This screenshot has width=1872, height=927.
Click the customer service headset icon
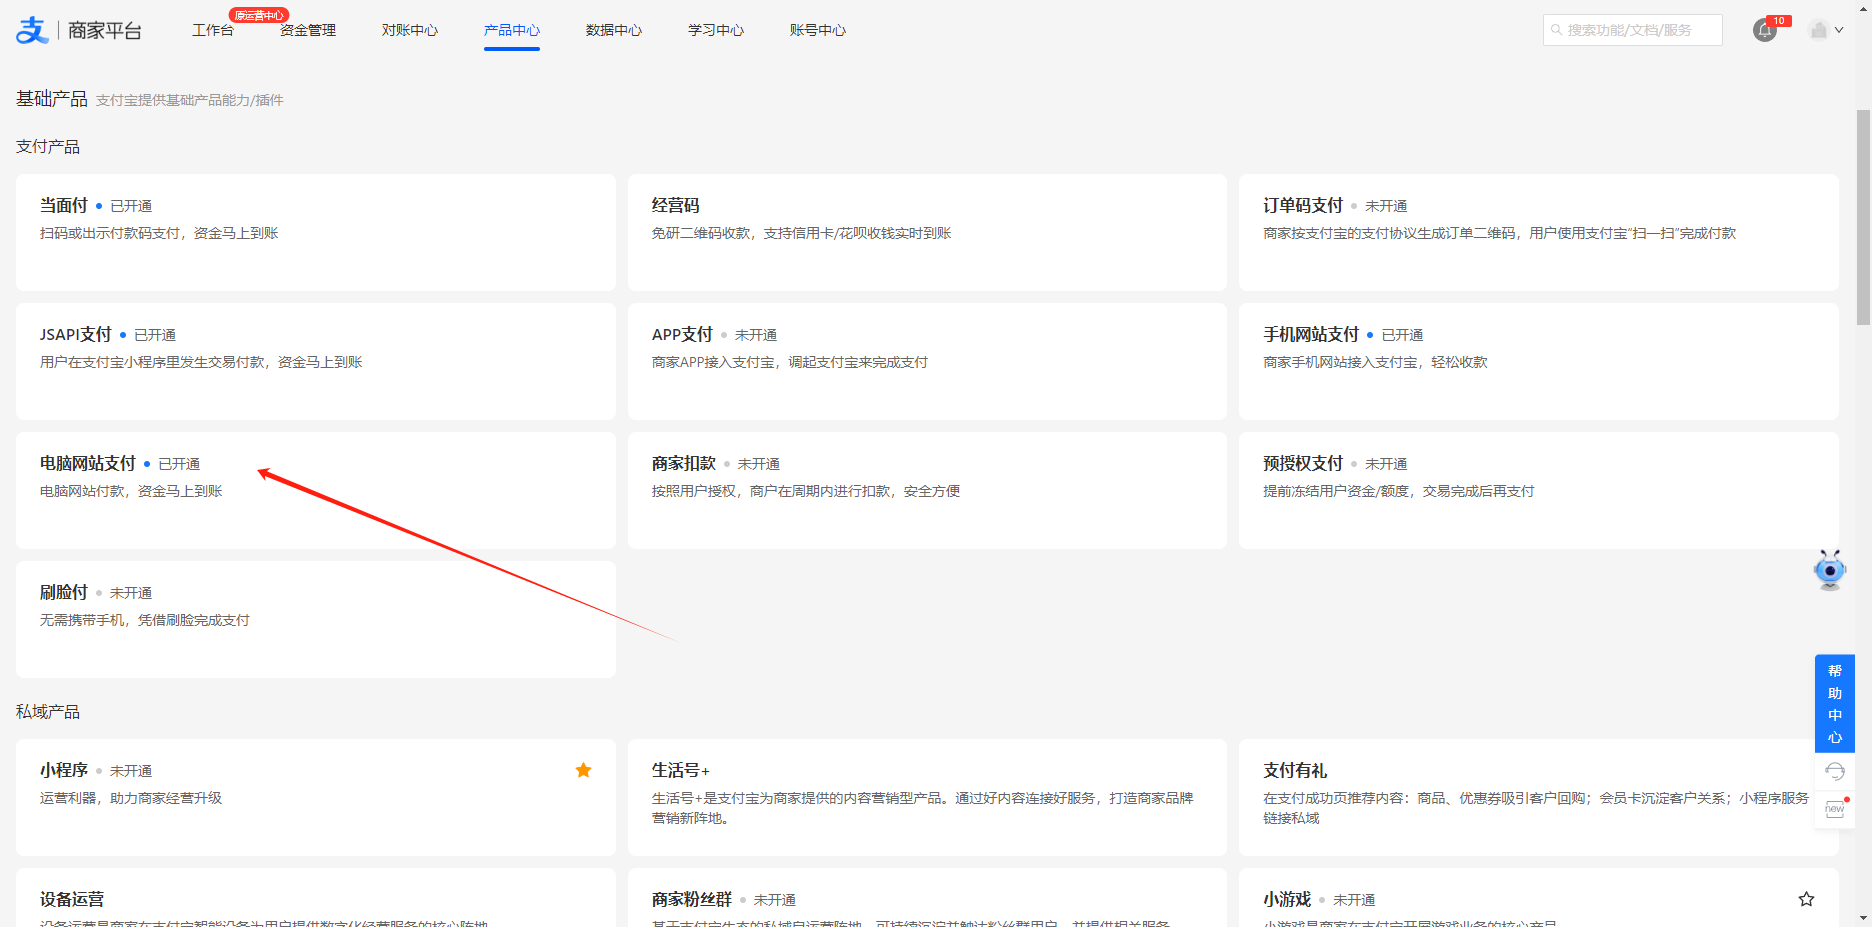pyautogui.click(x=1835, y=771)
